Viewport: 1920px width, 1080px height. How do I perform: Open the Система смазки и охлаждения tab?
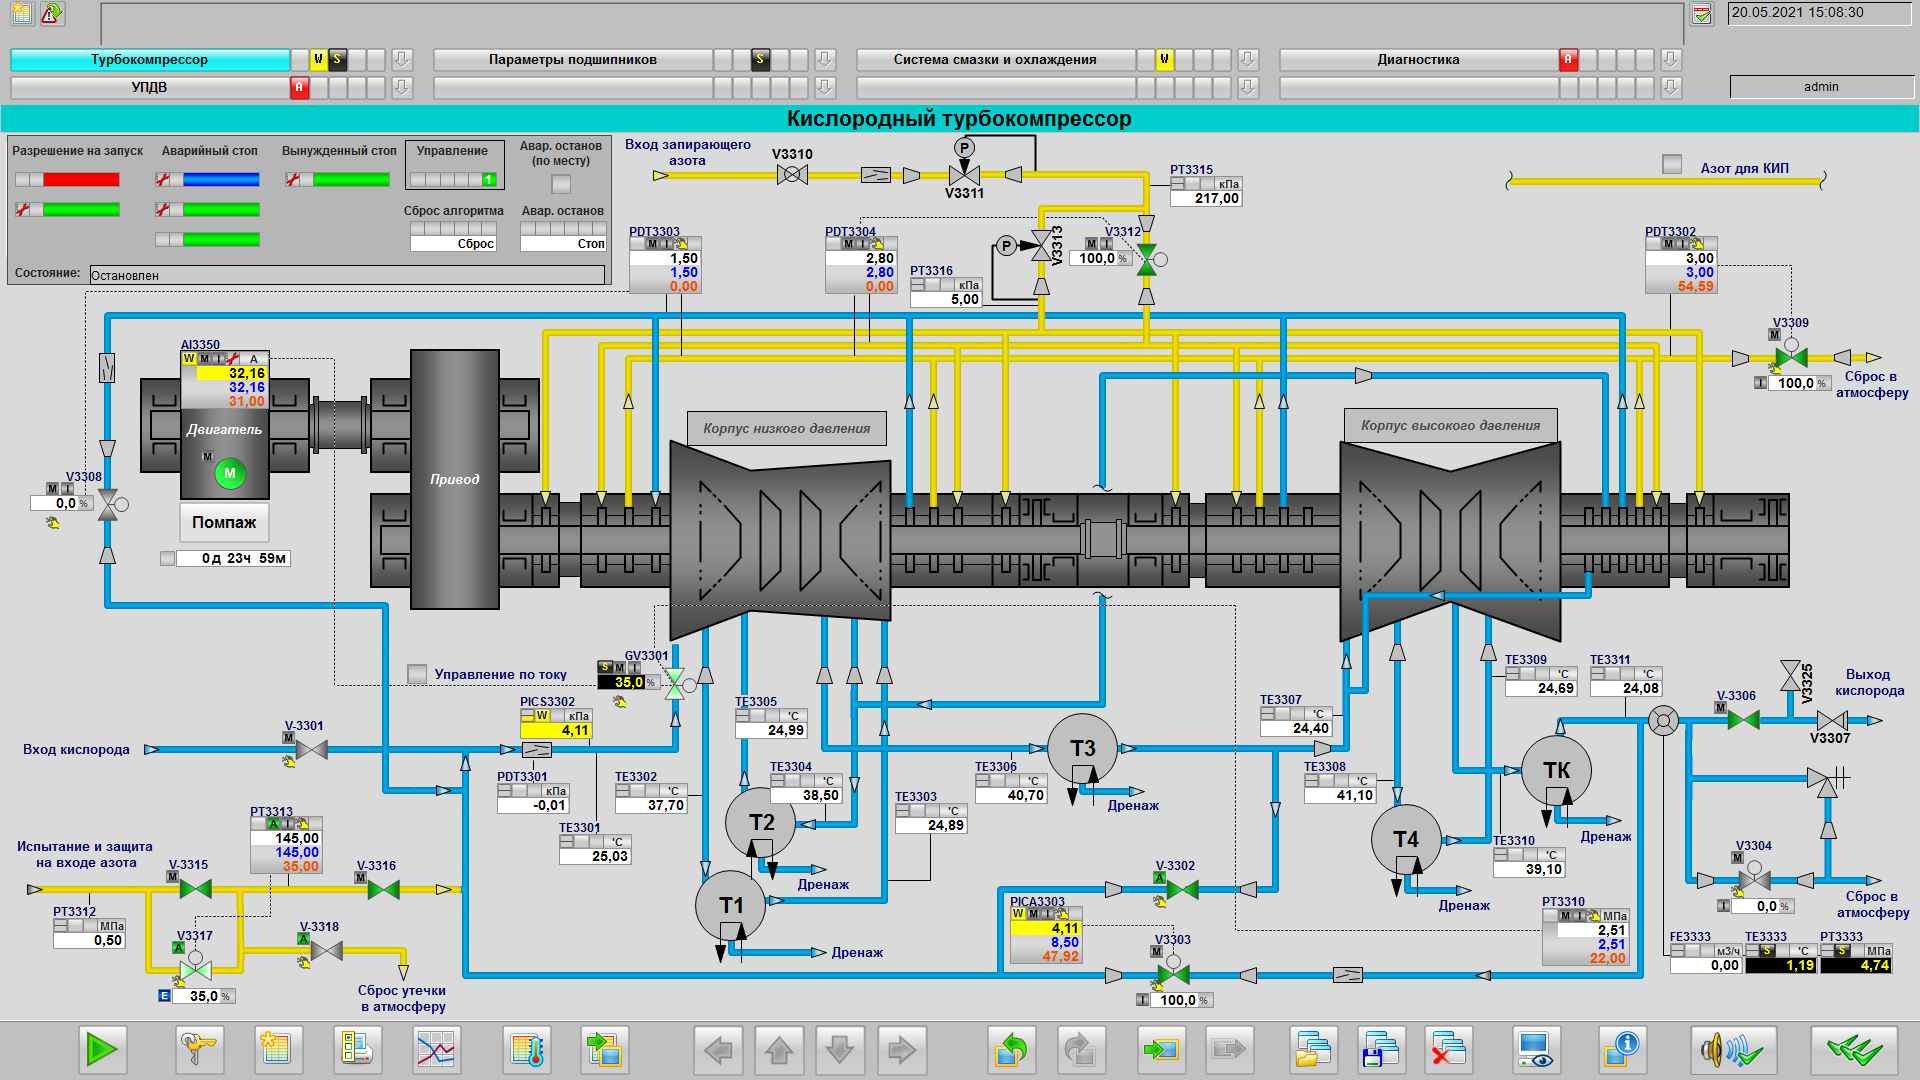point(995,60)
